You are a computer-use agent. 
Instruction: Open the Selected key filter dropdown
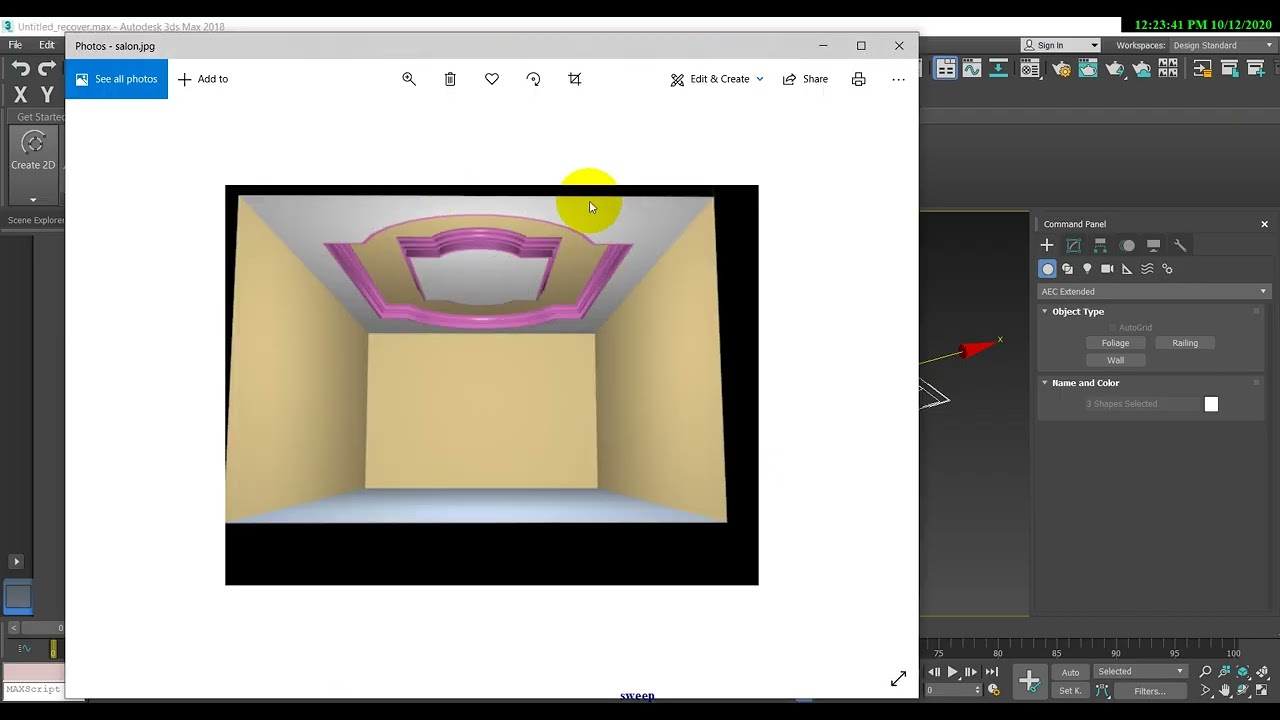(x=1140, y=672)
